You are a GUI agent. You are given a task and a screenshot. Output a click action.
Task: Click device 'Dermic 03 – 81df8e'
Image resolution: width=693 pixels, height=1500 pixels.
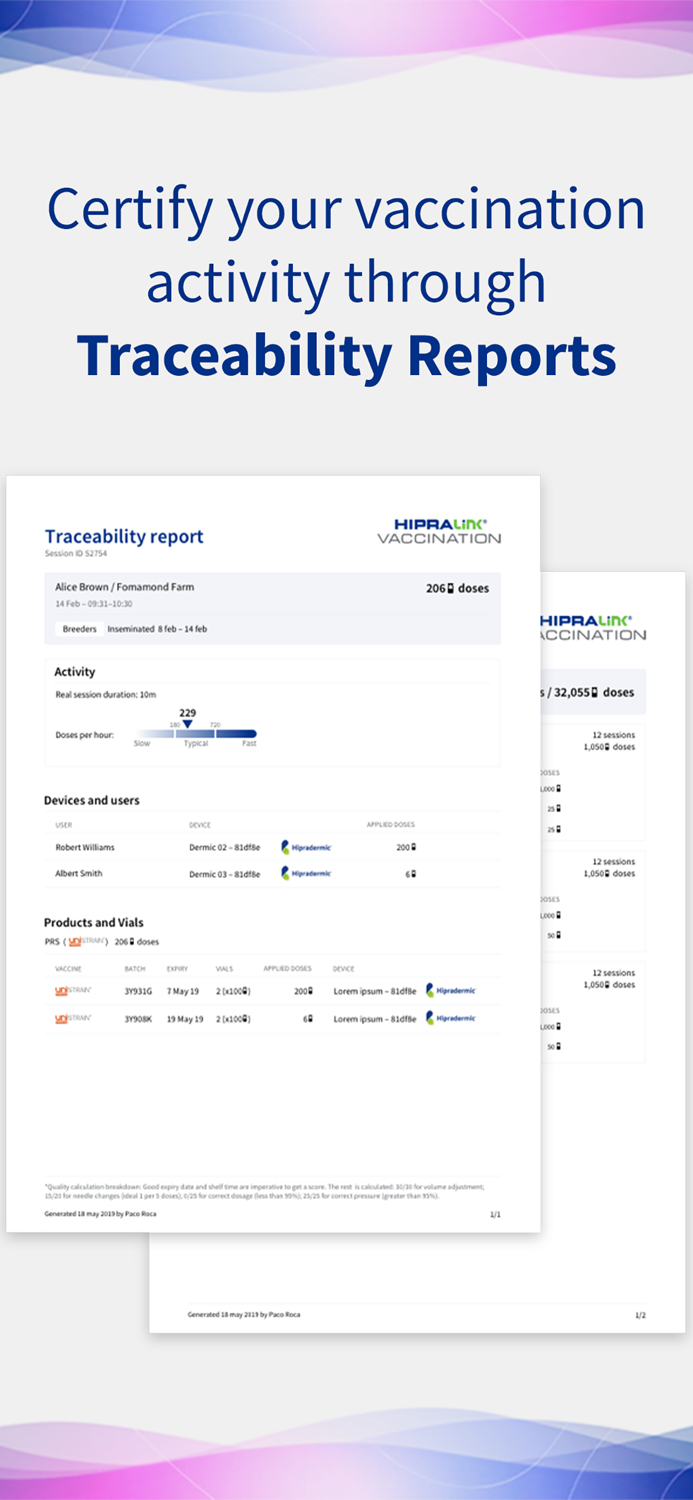(225, 874)
